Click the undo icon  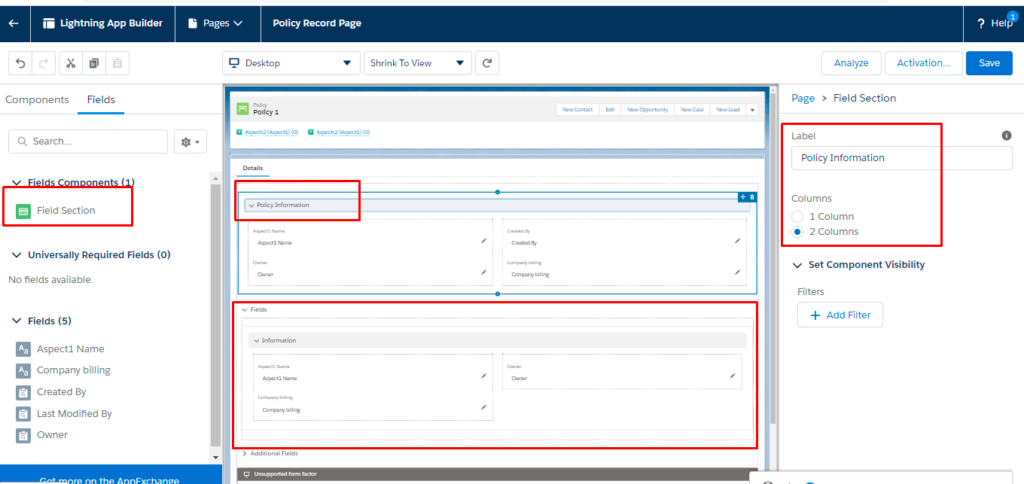tap(21, 63)
